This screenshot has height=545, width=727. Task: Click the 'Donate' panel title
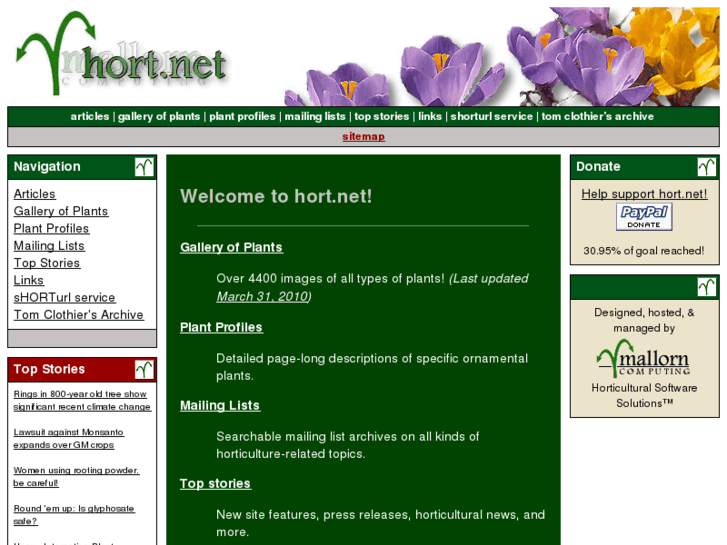click(x=598, y=167)
